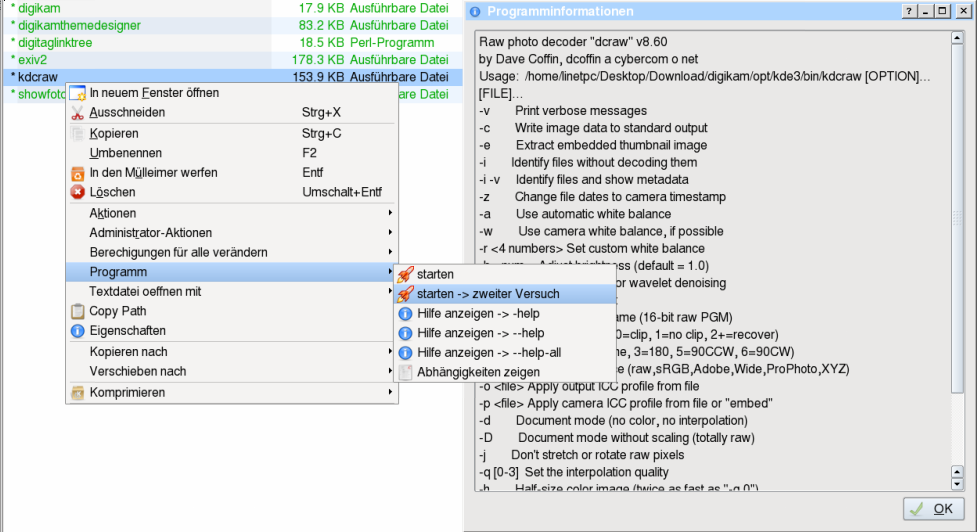Click the 'Raw photo decoder "dcraw" v8.60' line
The image size is (977, 532).
coord(573,42)
